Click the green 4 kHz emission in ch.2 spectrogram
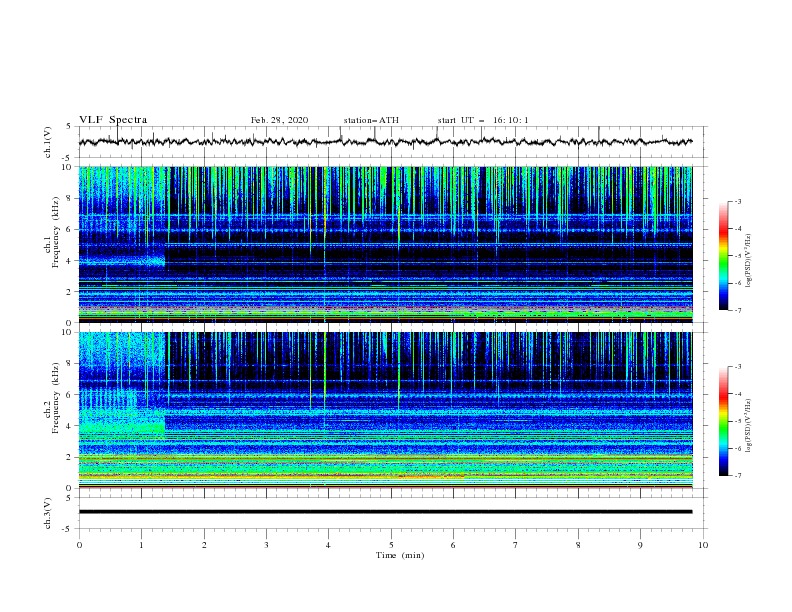792x612 pixels. click(122, 427)
